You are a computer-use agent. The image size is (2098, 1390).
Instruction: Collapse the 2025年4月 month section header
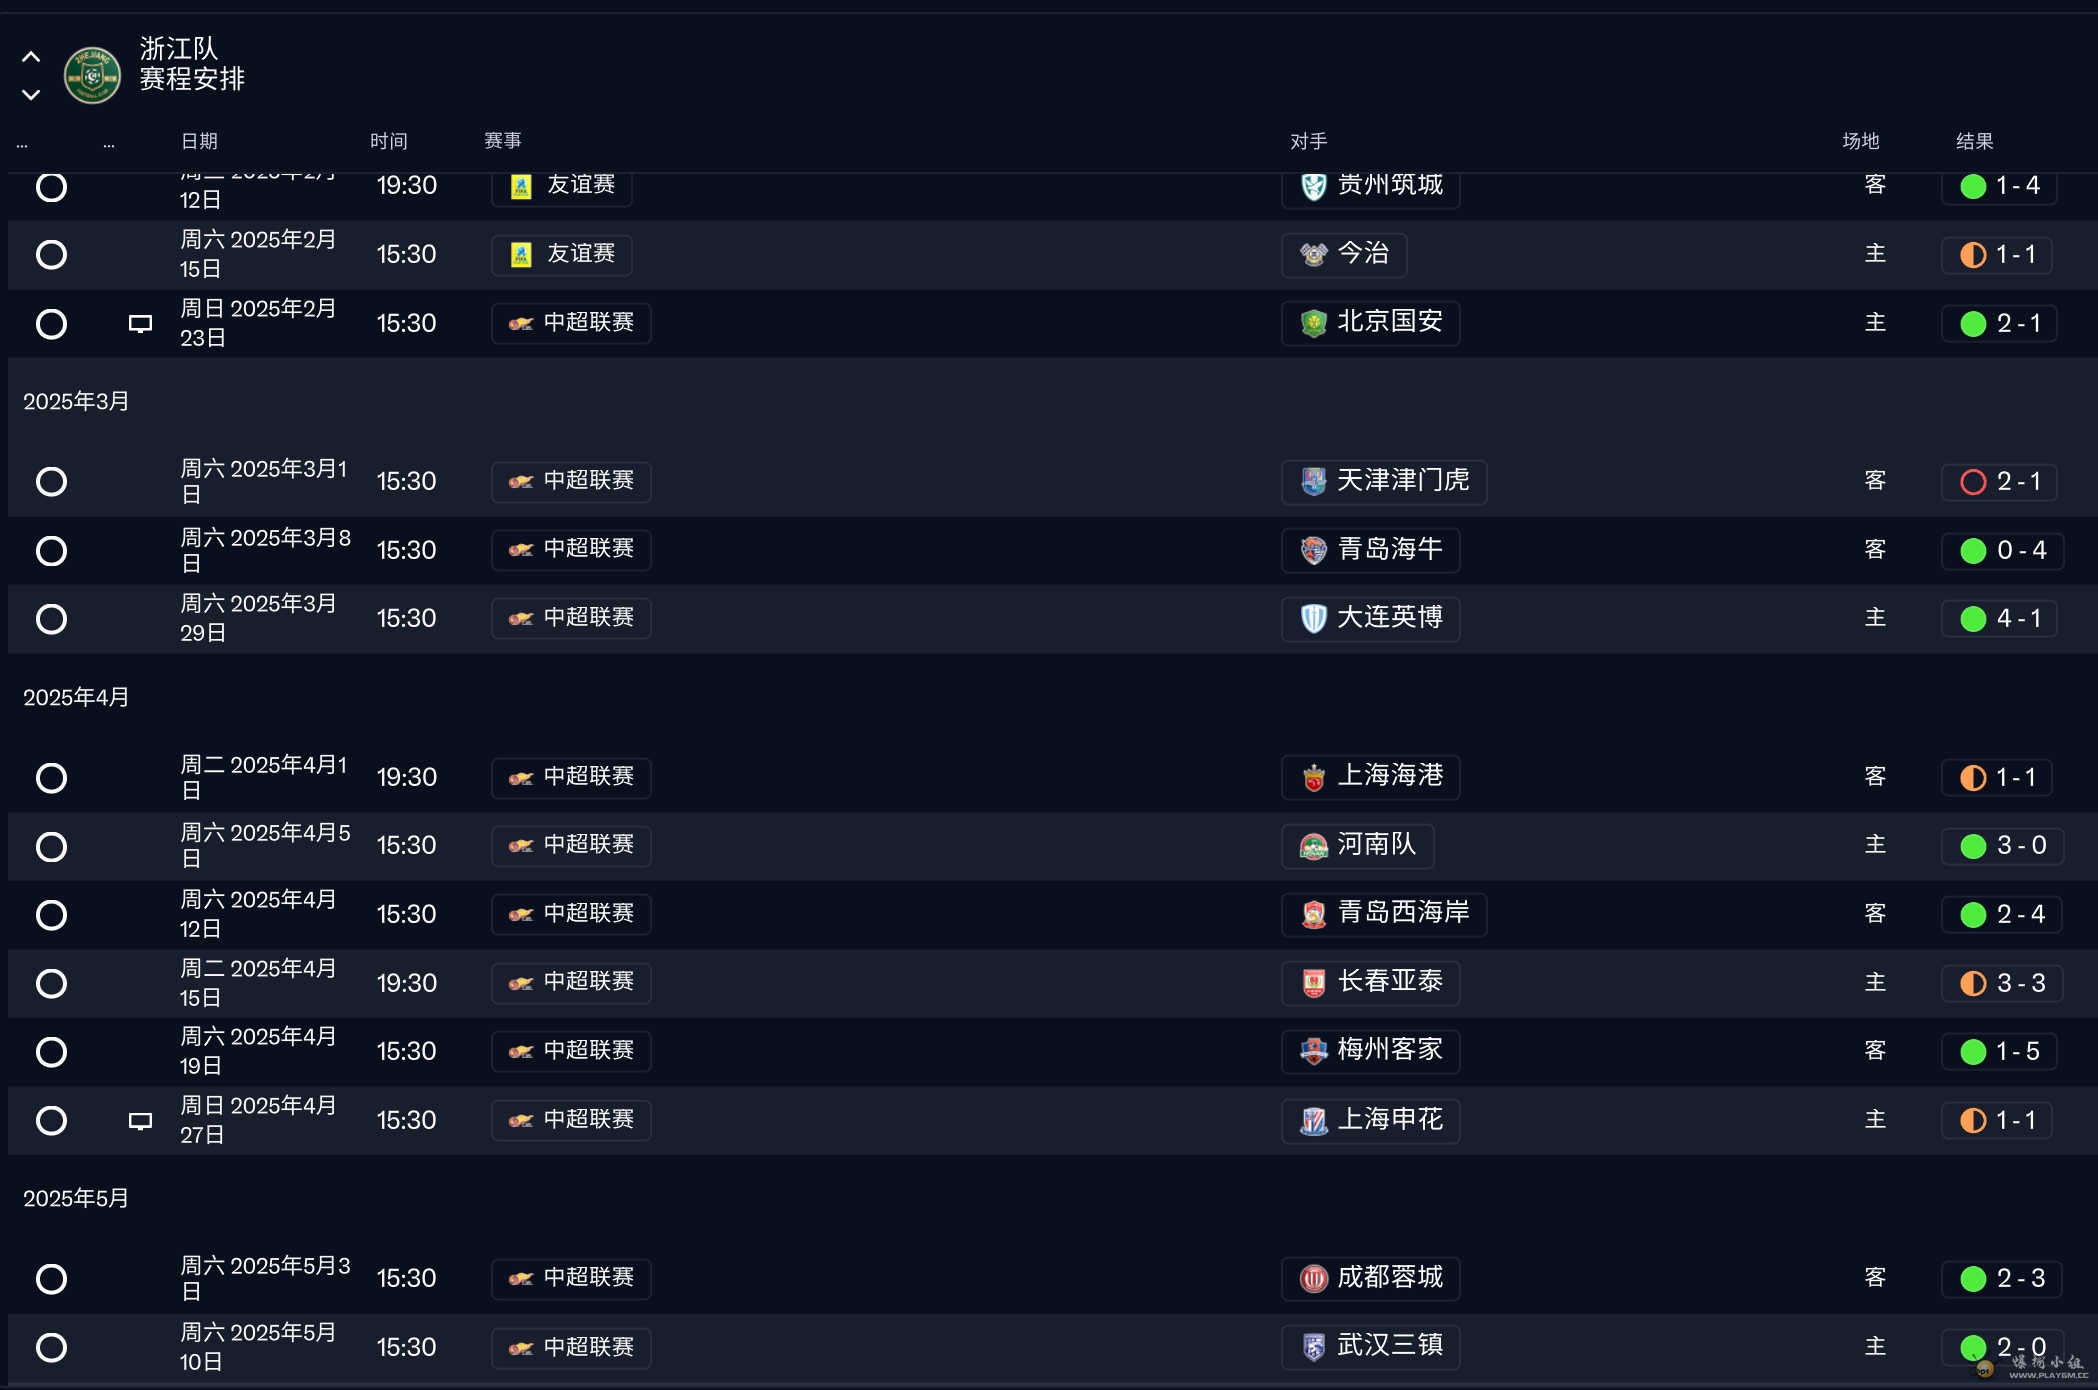[76, 698]
